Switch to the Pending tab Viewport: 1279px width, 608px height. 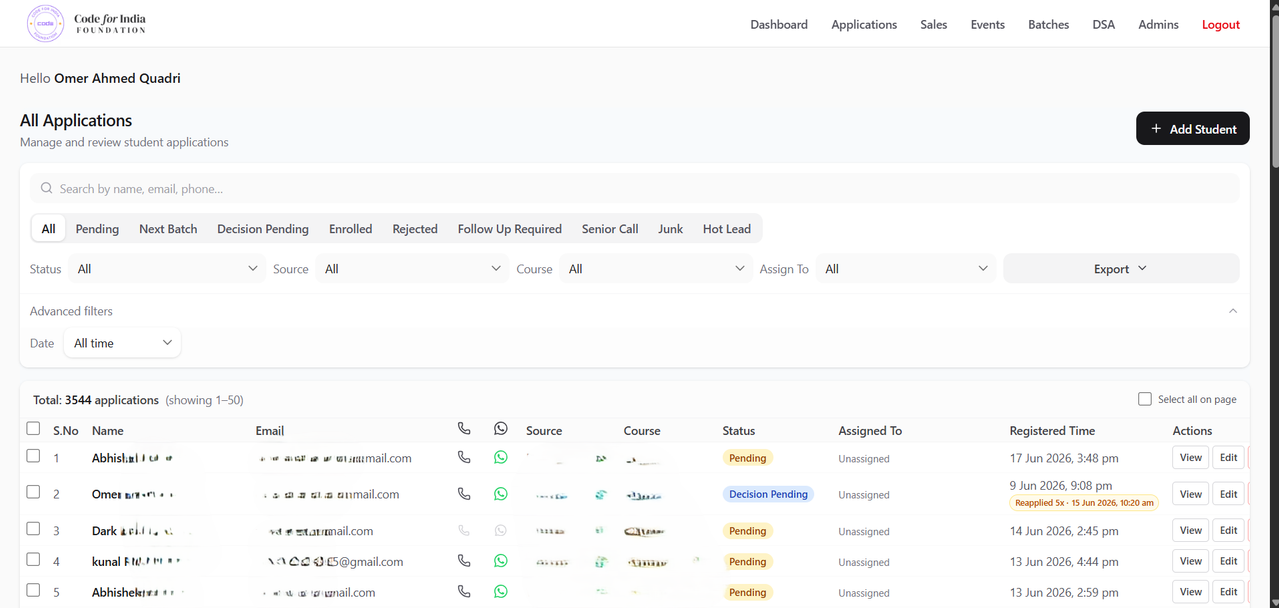(97, 229)
